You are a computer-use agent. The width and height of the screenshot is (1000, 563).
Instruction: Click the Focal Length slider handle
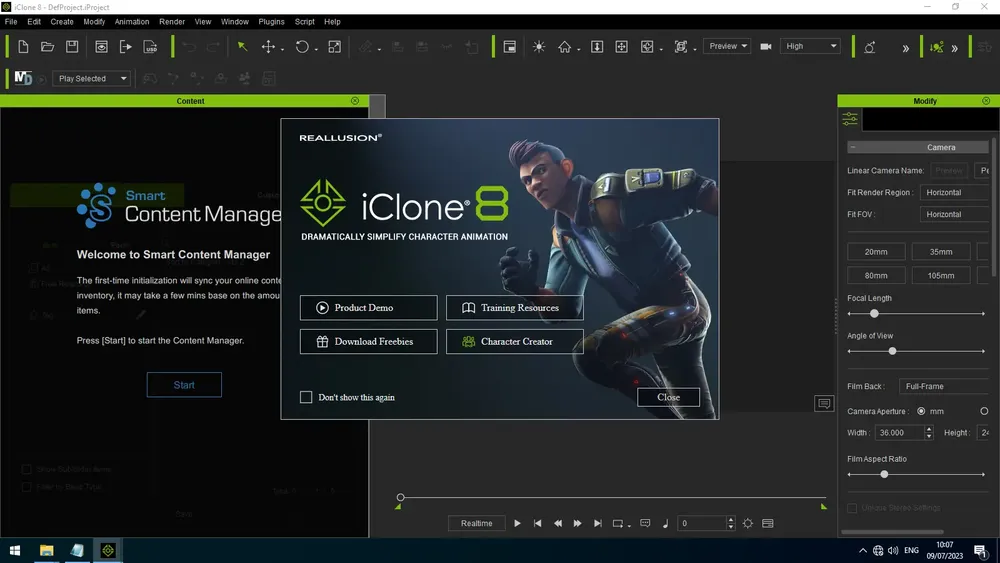tap(874, 314)
